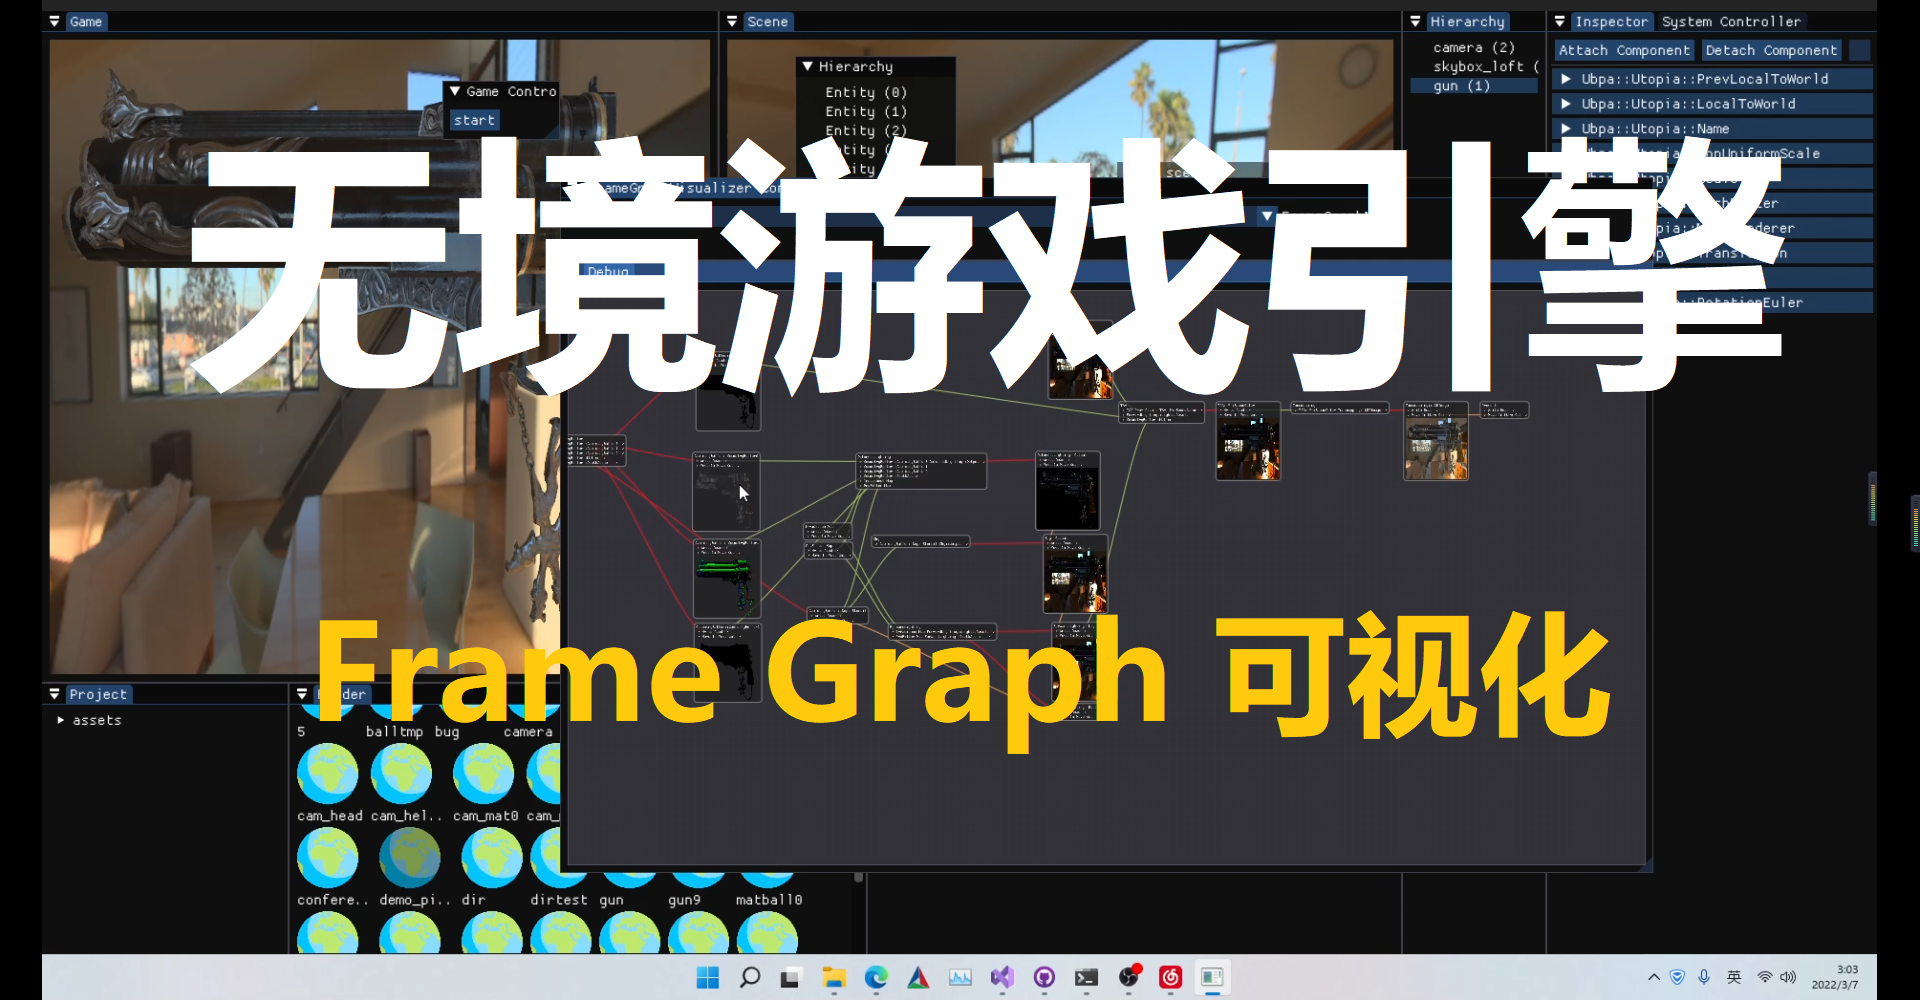Click the Hierarchy panel options icon
Screen dimensions: 1920x1000
coord(1416,21)
